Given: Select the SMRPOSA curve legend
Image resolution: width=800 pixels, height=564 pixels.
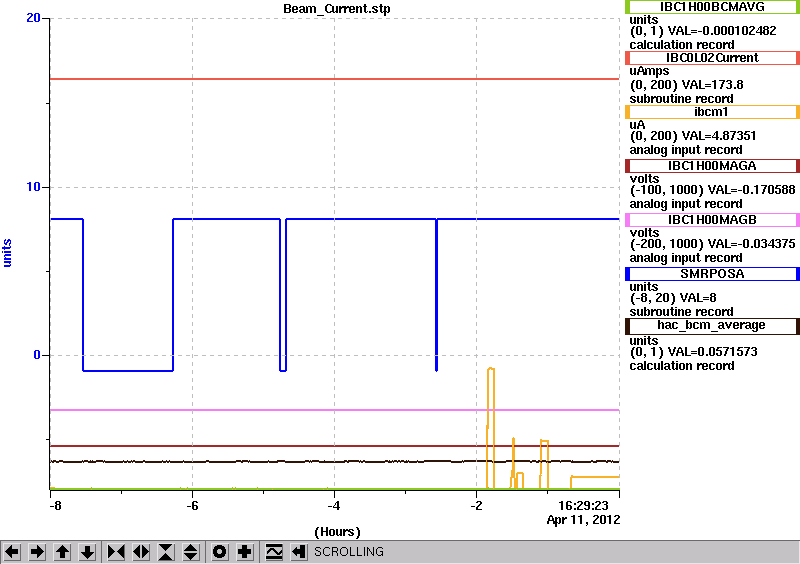Looking at the screenshot, I should (712, 274).
